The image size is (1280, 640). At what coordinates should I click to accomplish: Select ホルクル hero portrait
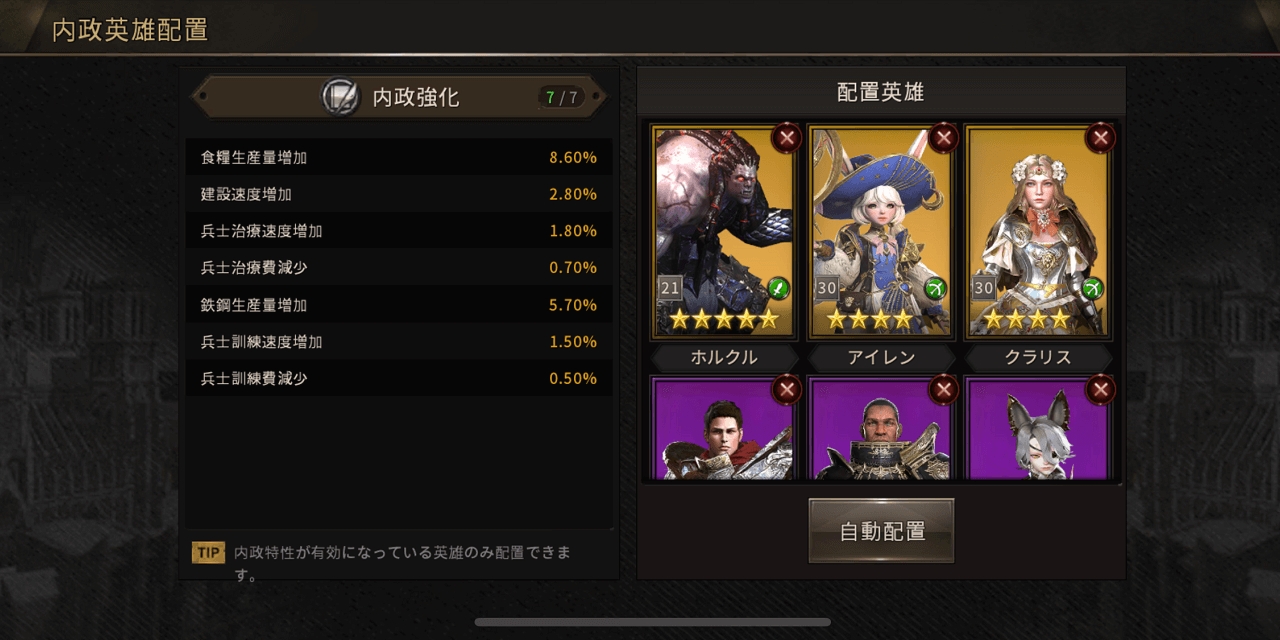[x=723, y=231]
